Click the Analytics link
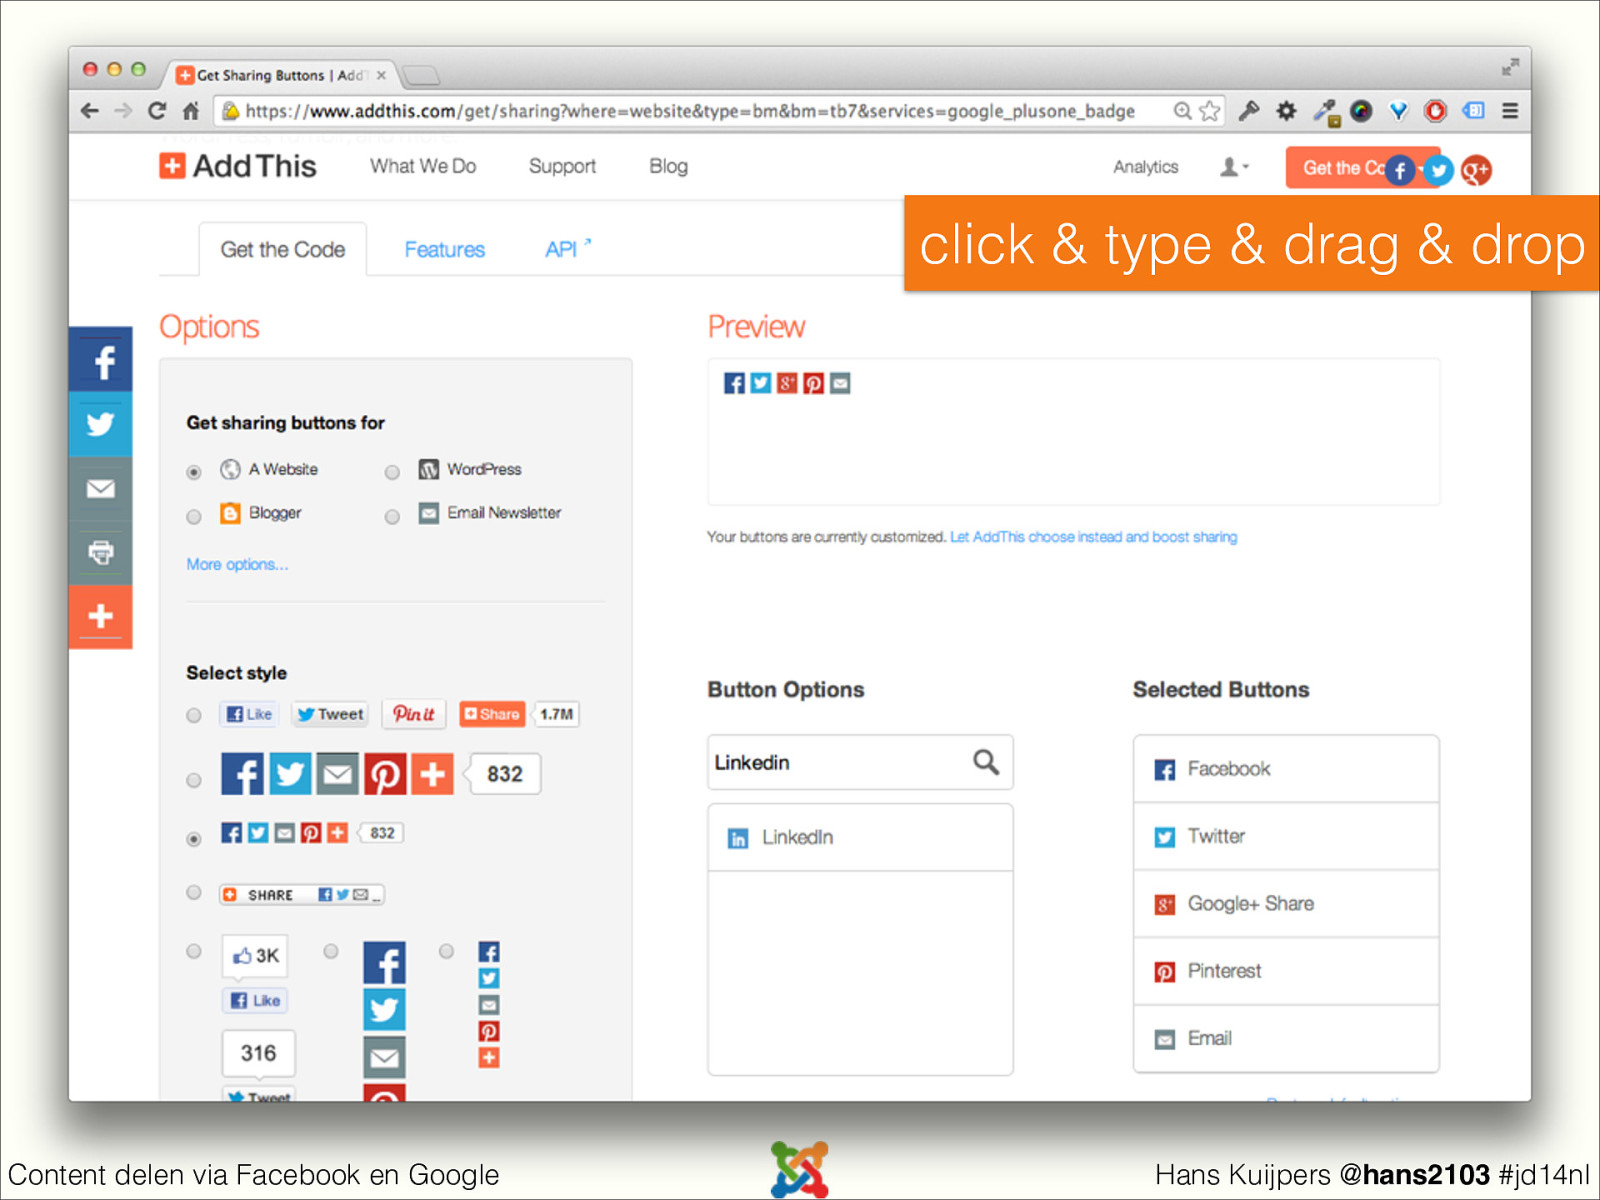Screen dimensions: 1600x1200 click(x=1146, y=167)
